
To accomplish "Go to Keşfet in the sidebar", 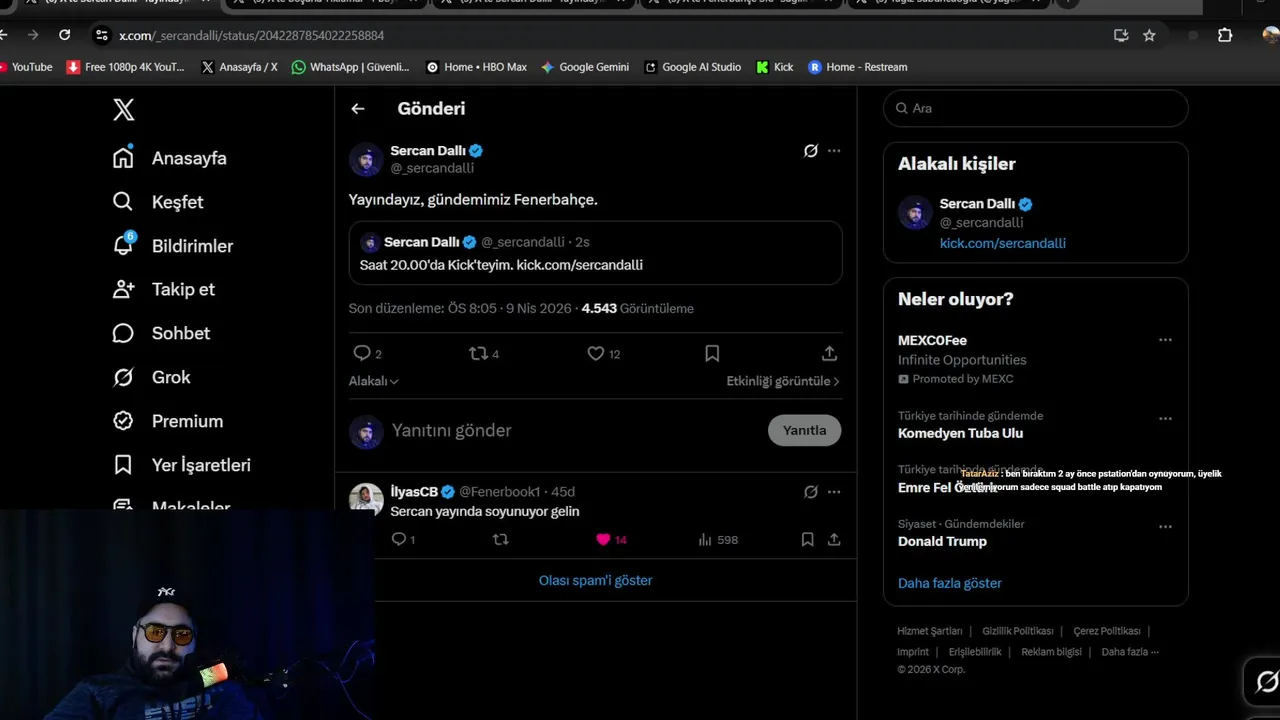I will tap(177, 202).
